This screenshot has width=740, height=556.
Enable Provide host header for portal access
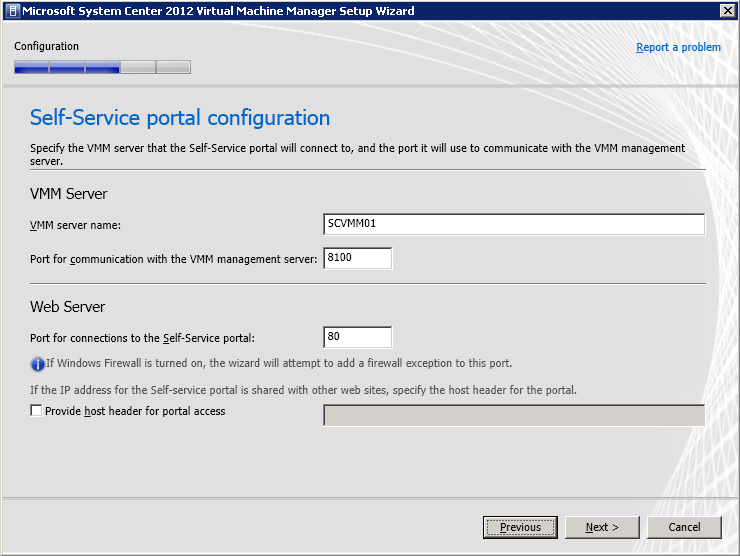tap(37, 411)
